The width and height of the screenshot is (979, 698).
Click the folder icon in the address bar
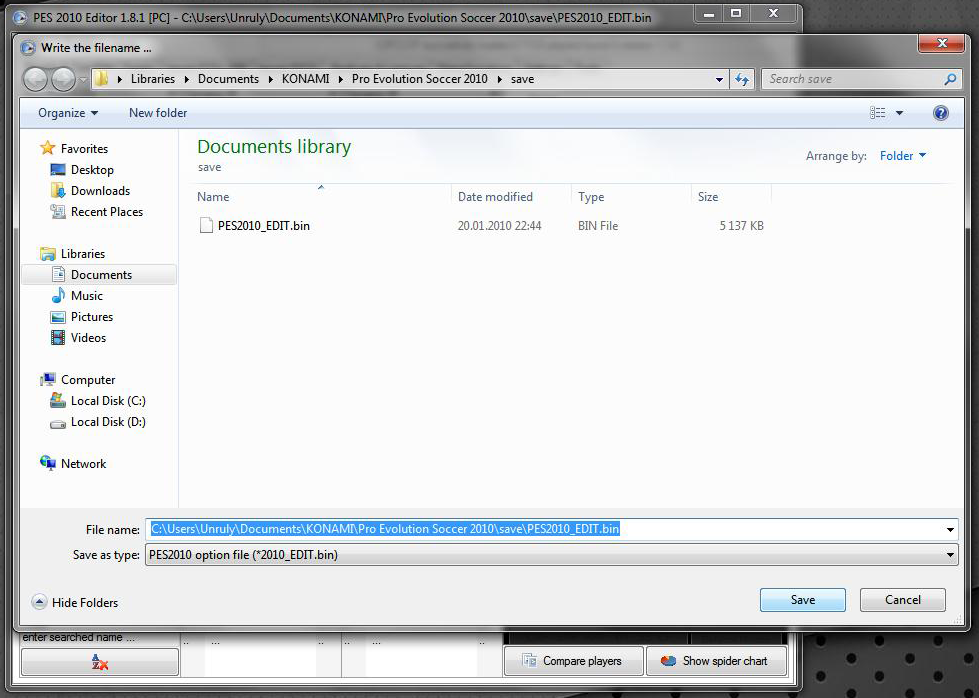[101, 79]
